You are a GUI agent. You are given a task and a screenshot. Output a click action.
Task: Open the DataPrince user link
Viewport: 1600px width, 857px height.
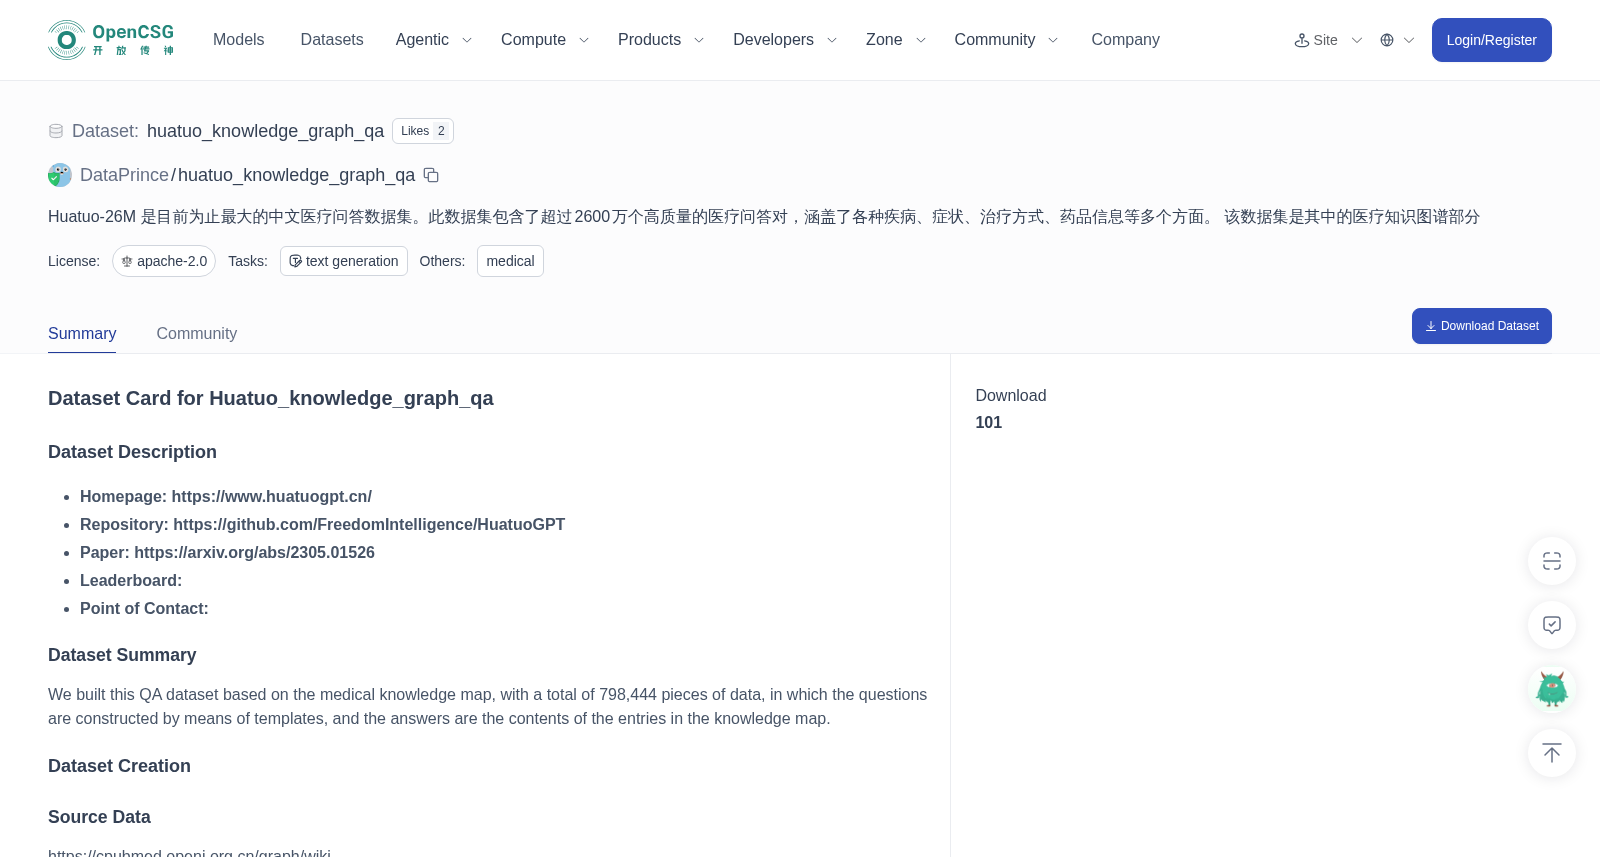pos(124,175)
